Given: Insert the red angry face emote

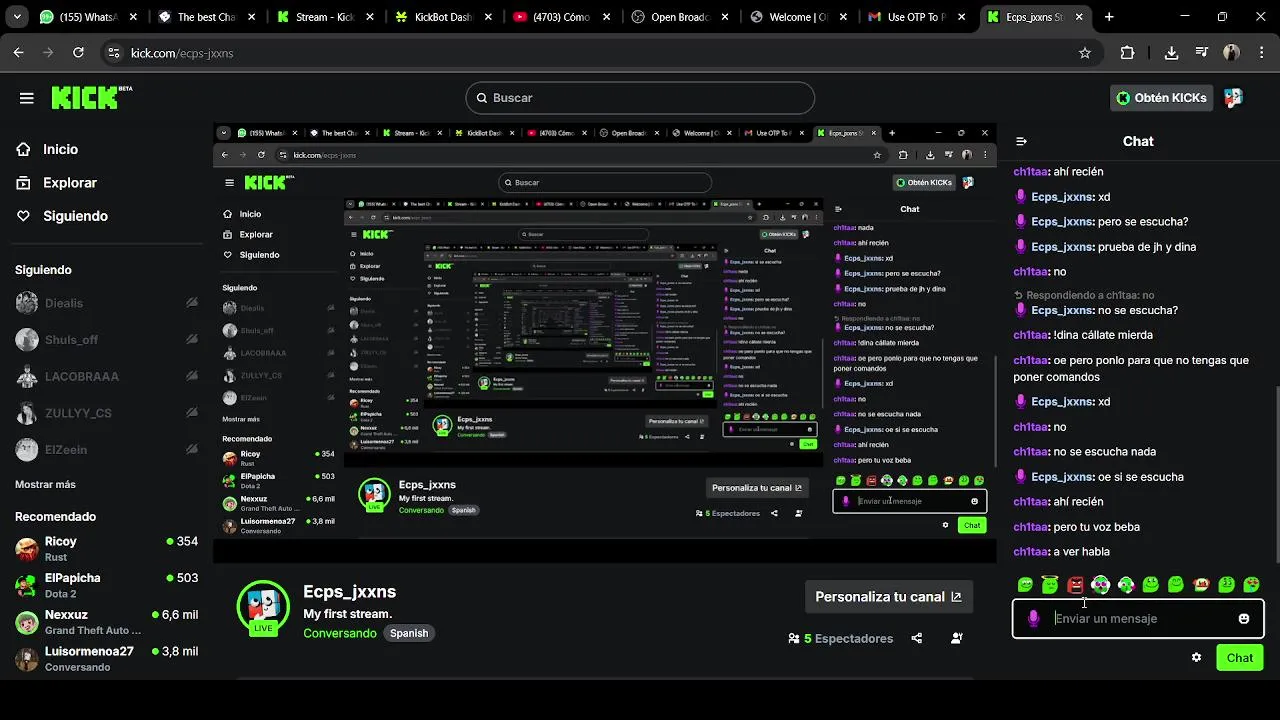Looking at the screenshot, I should [x=1075, y=585].
